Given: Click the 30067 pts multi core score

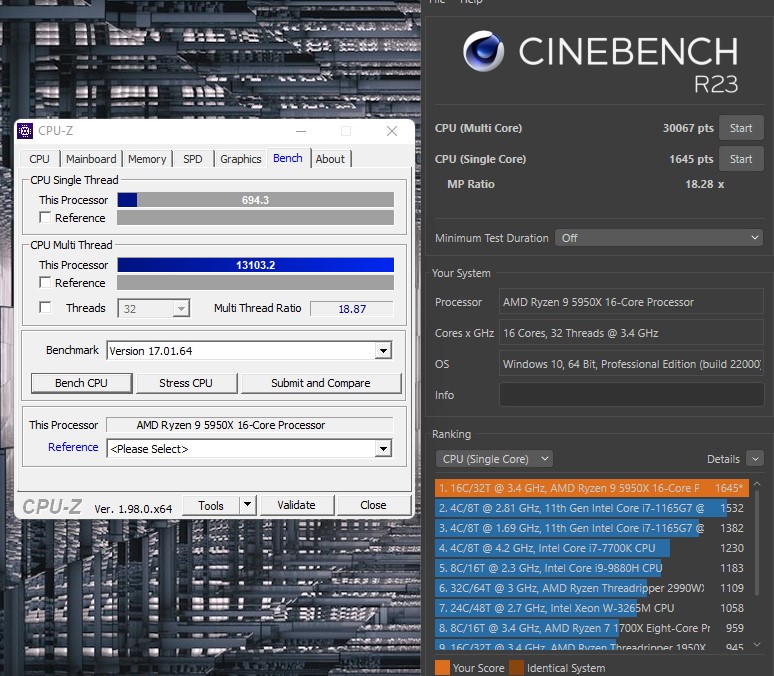Looking at the screenshot, I should pyautogui.click(x=688, y=128).
